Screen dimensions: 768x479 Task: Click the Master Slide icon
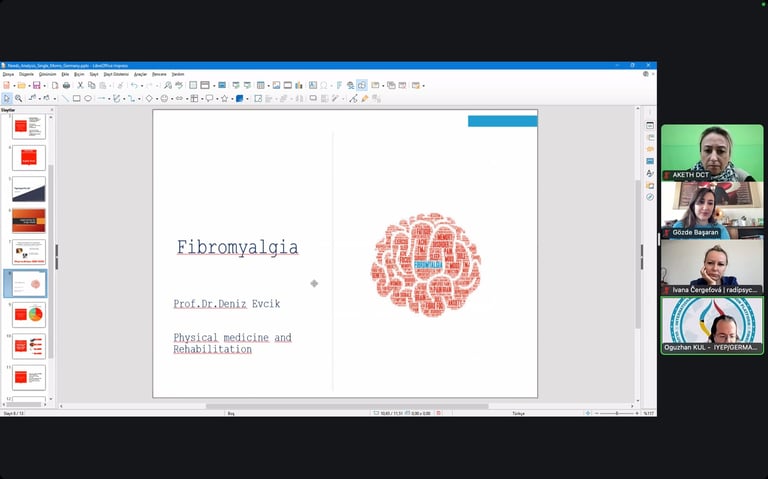coord(222,85)
